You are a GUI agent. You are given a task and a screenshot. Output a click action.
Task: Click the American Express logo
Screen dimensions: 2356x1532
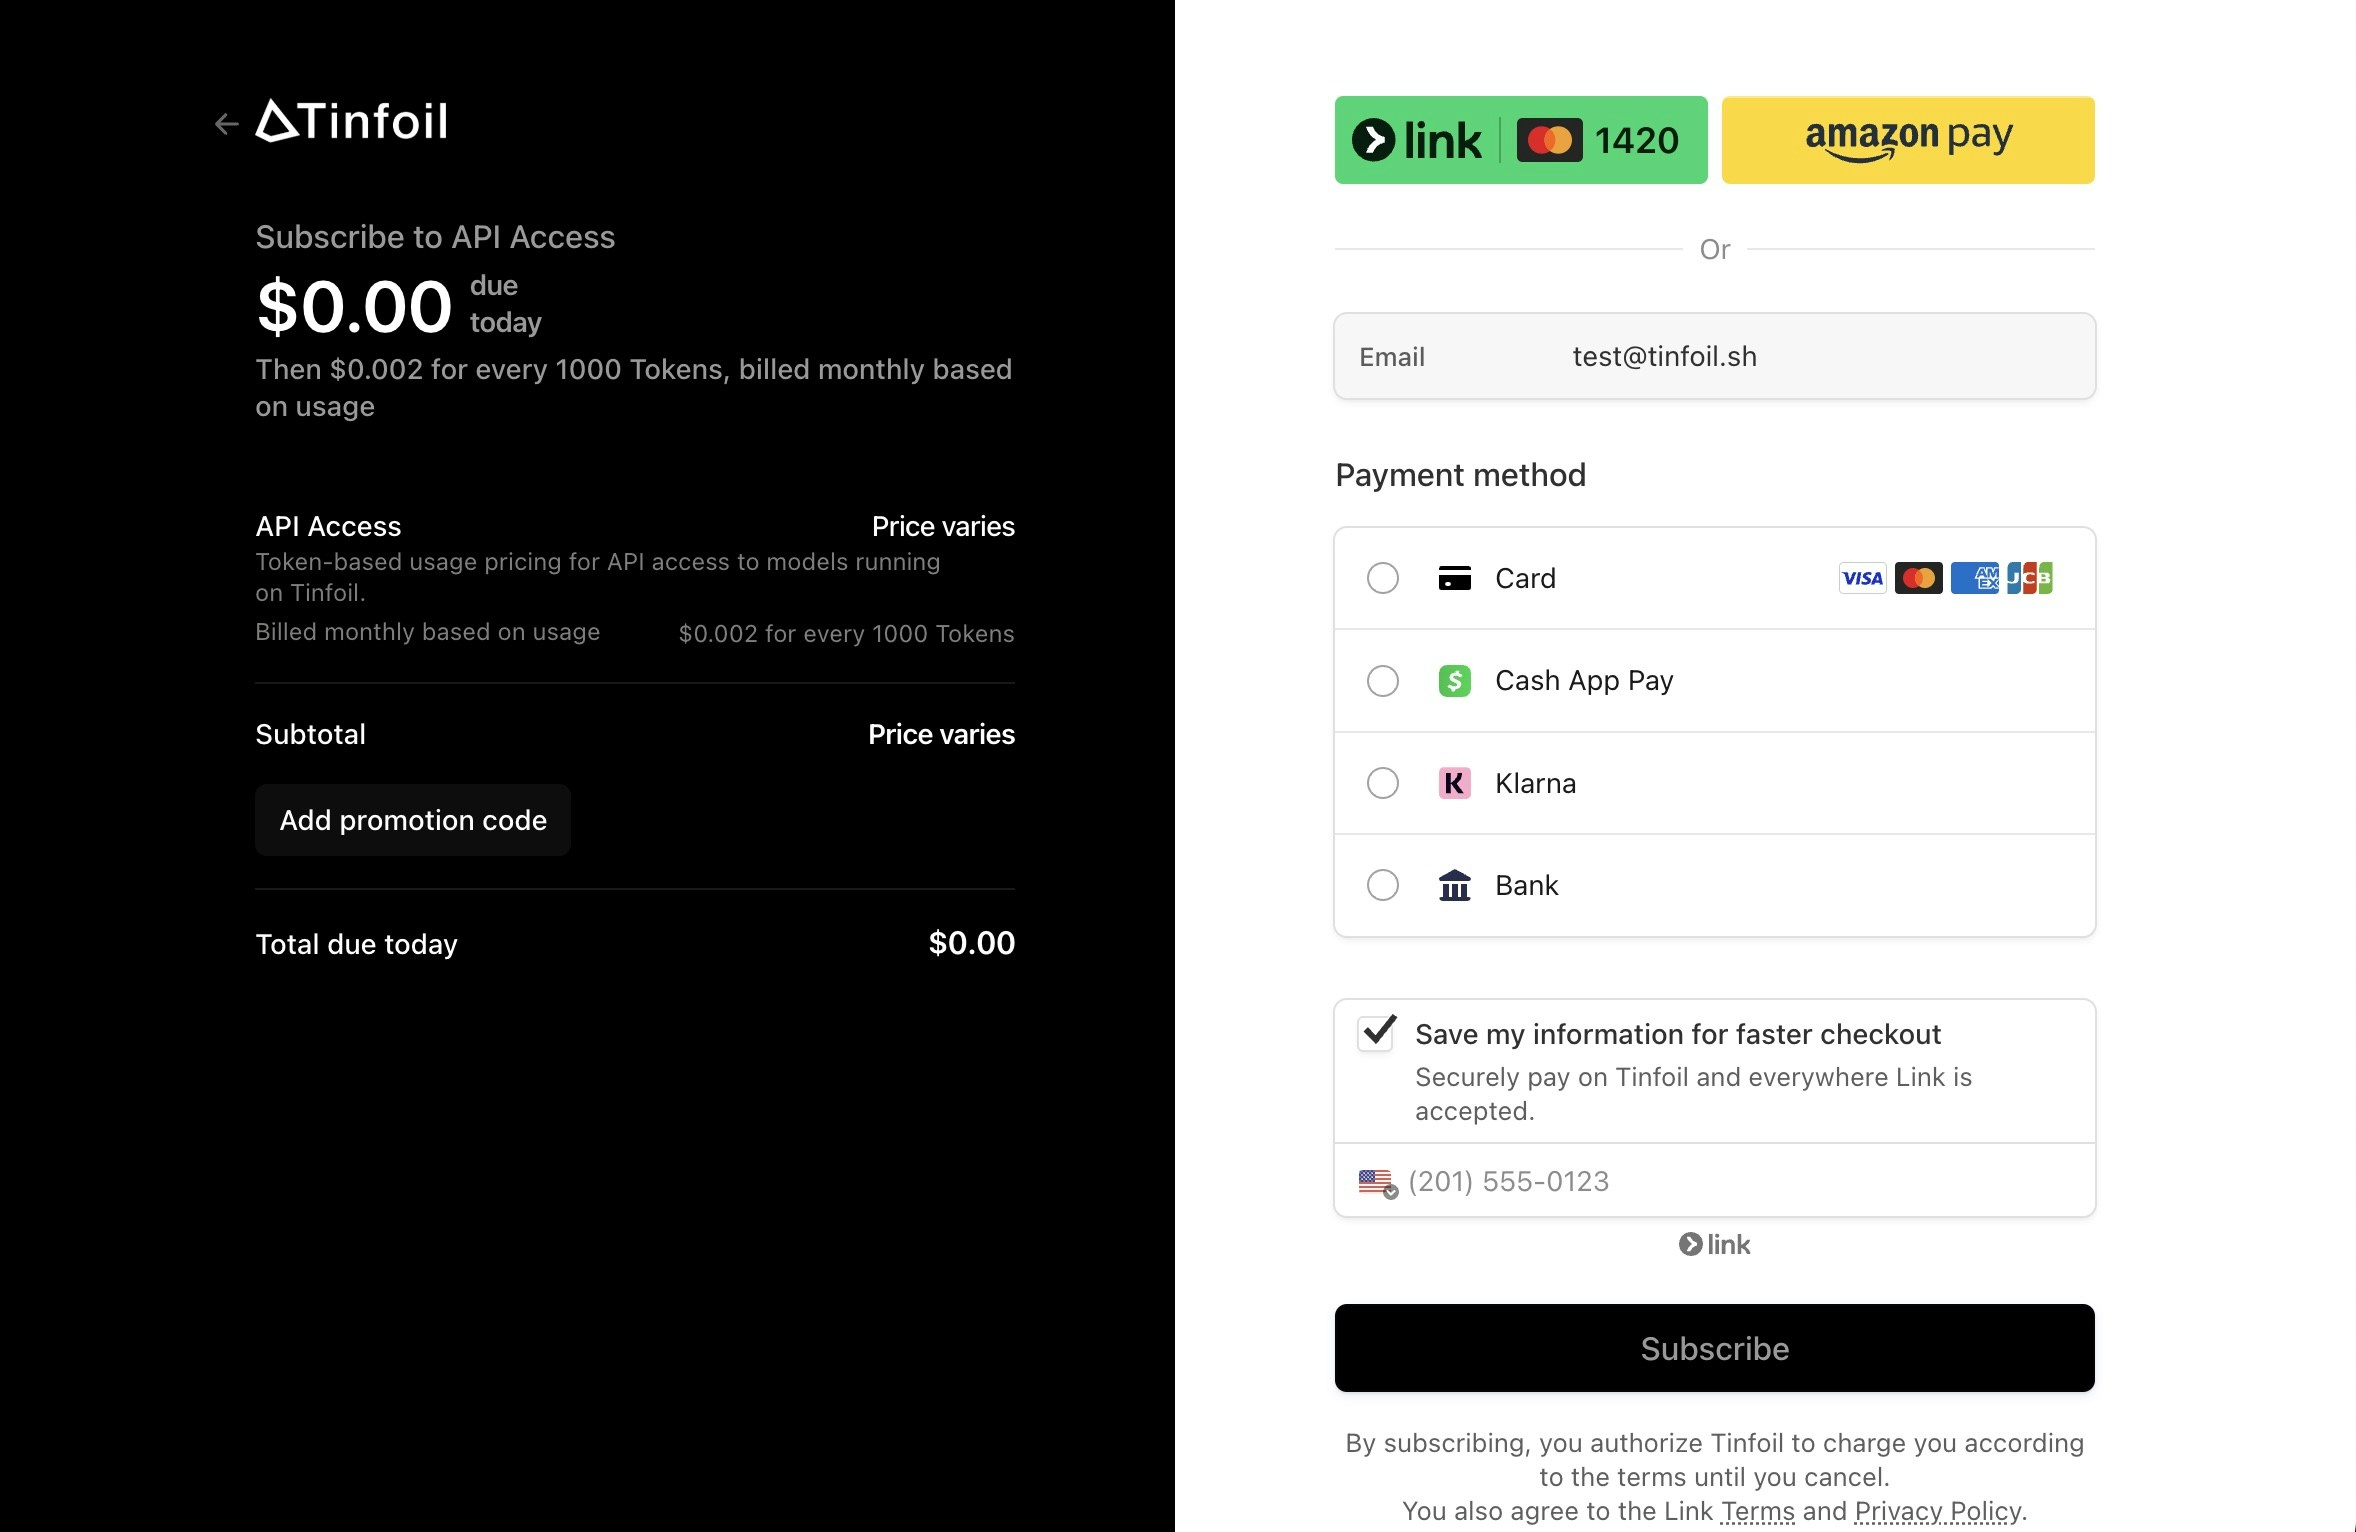(x=1975, y=578)
